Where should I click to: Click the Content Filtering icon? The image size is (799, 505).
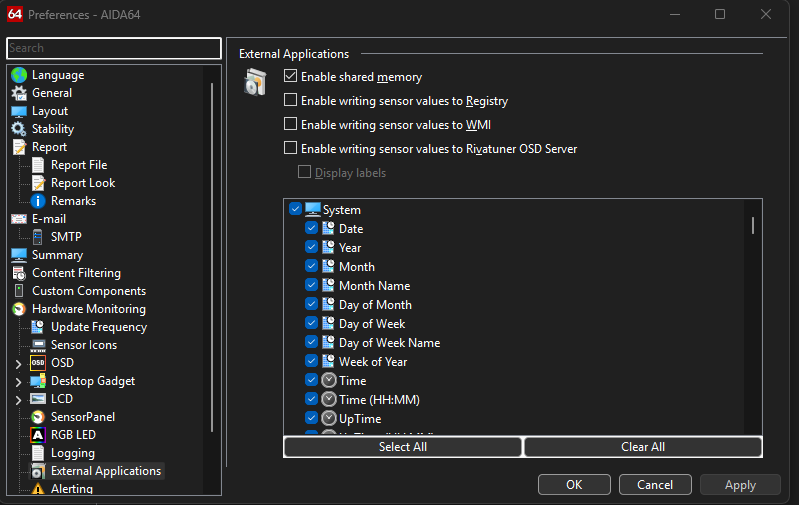[x=19, y=273]
